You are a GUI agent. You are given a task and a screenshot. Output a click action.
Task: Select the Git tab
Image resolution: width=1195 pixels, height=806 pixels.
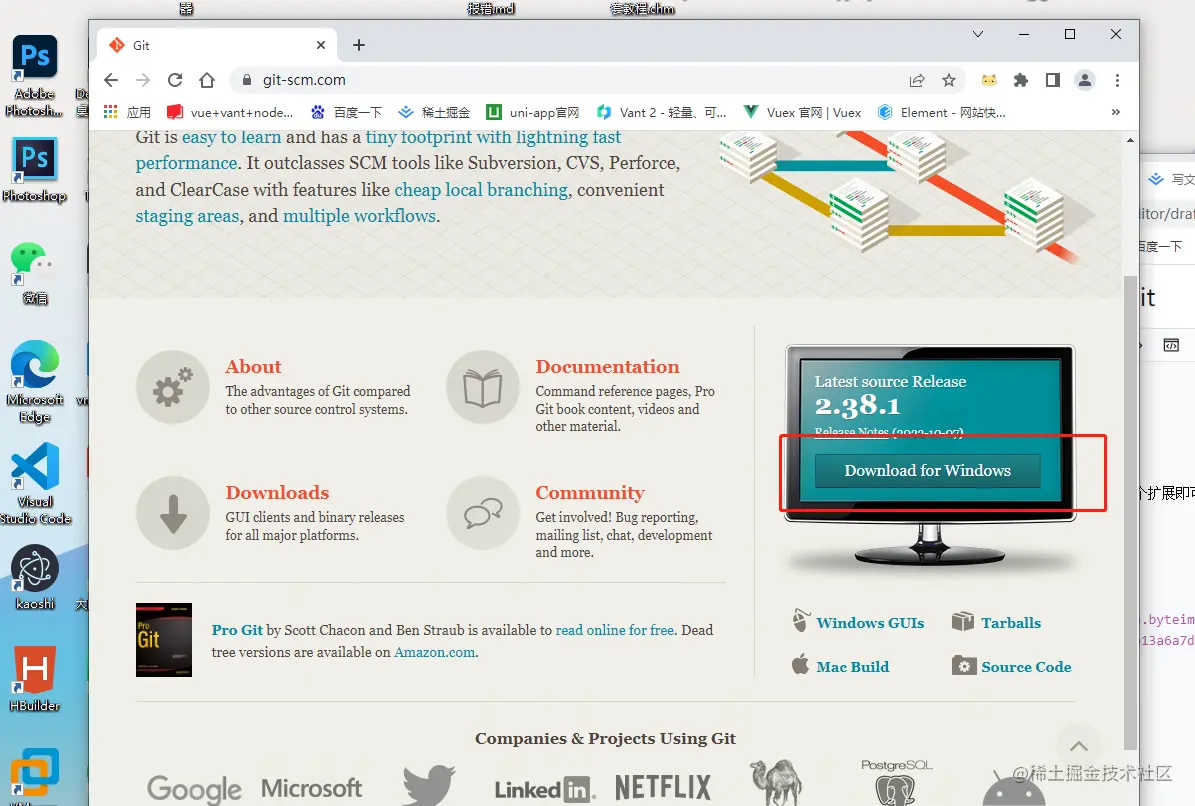point(217,45)
